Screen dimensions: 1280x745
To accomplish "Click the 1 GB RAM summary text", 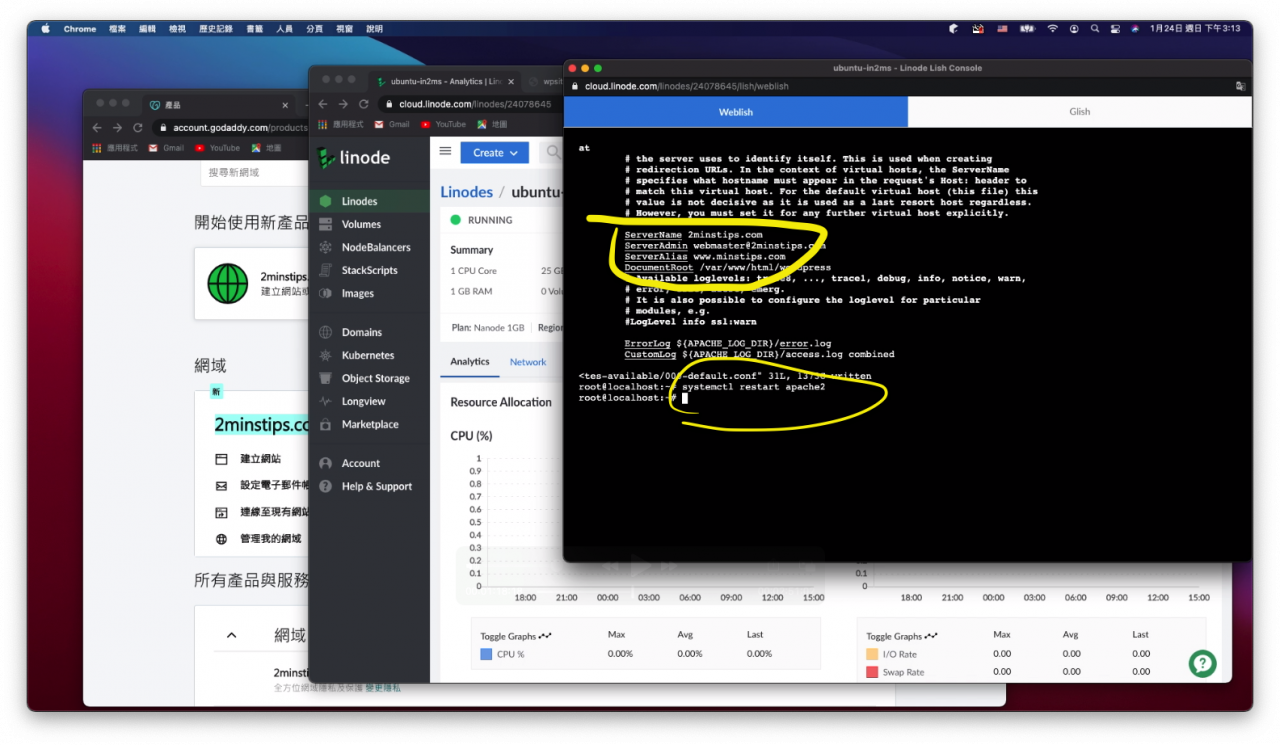I will (471, 291).
